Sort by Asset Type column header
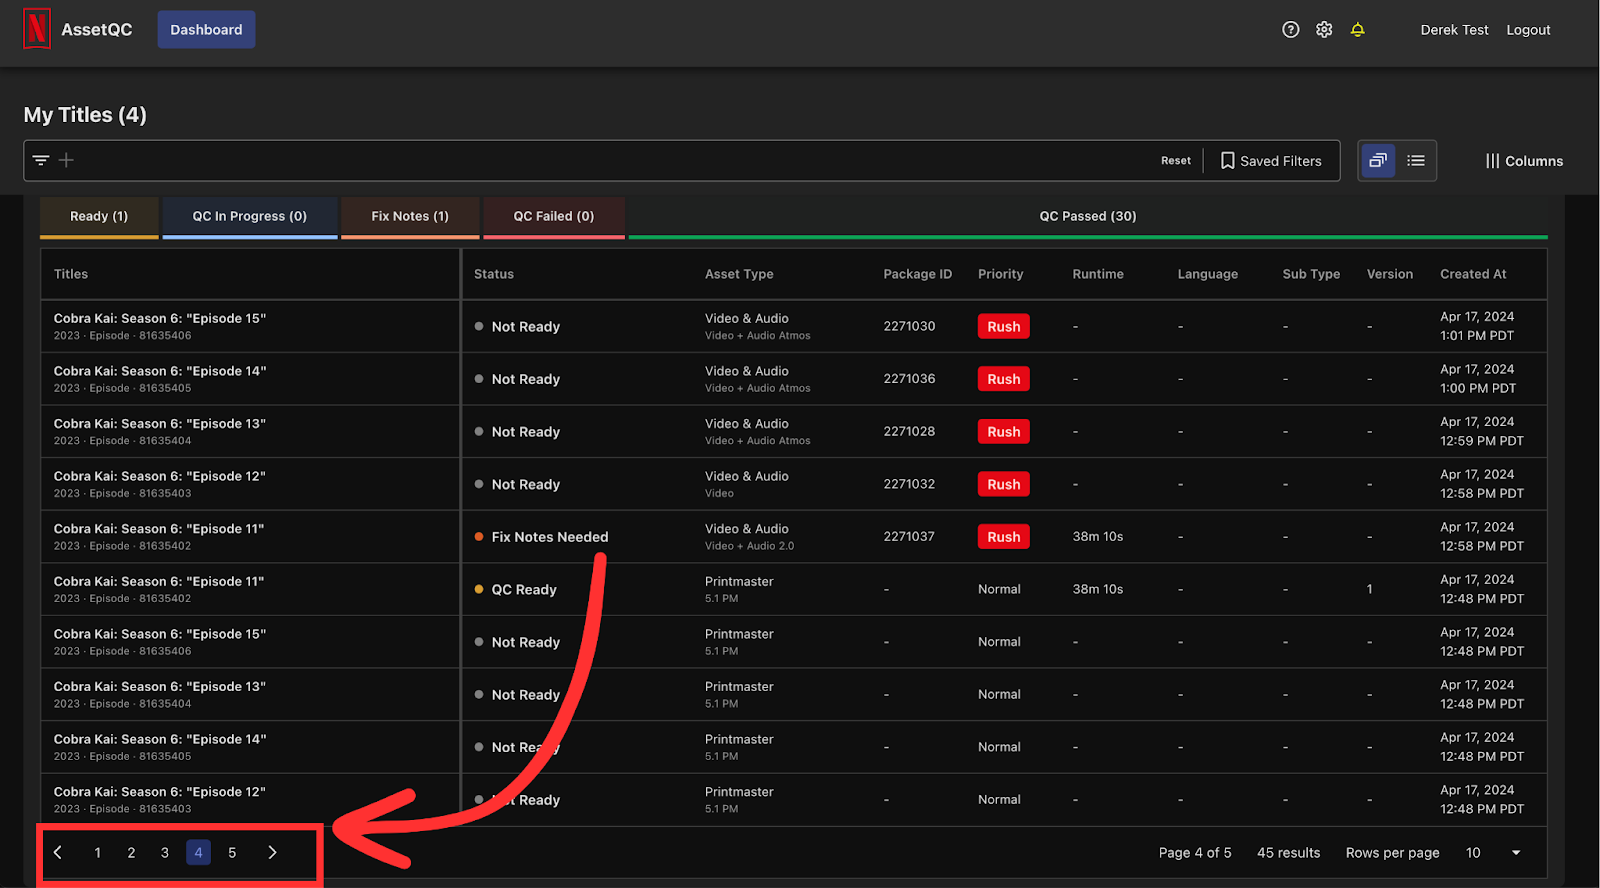 click(x=739, y=274)
